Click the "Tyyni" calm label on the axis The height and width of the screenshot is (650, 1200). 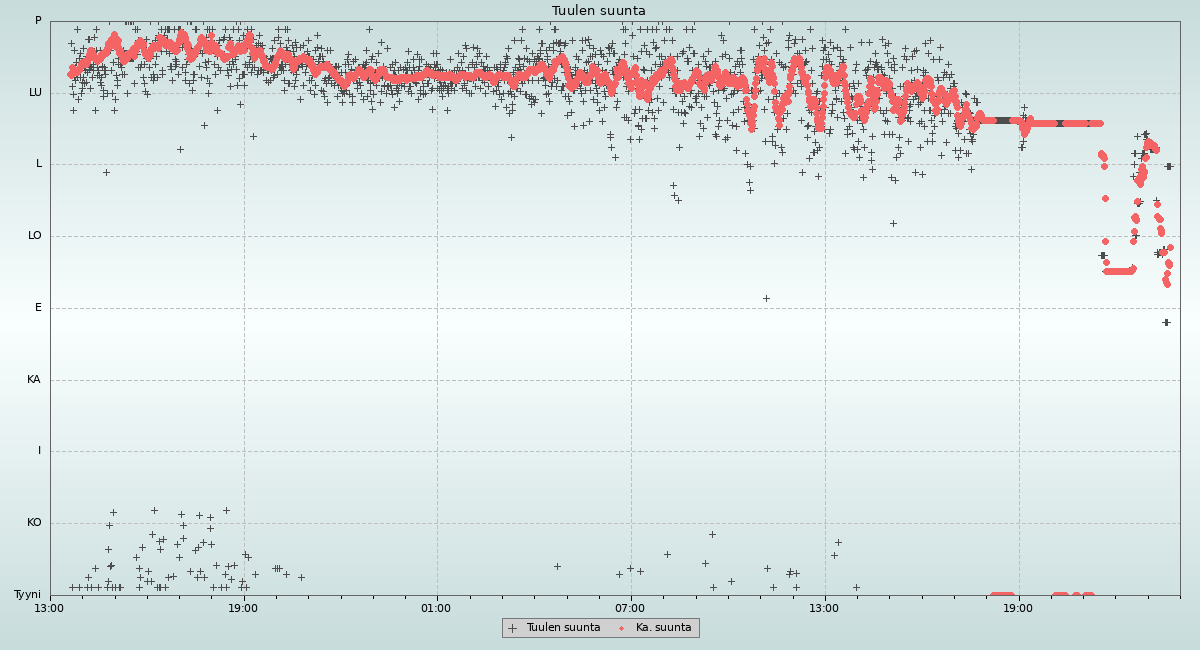pos(27,595)
